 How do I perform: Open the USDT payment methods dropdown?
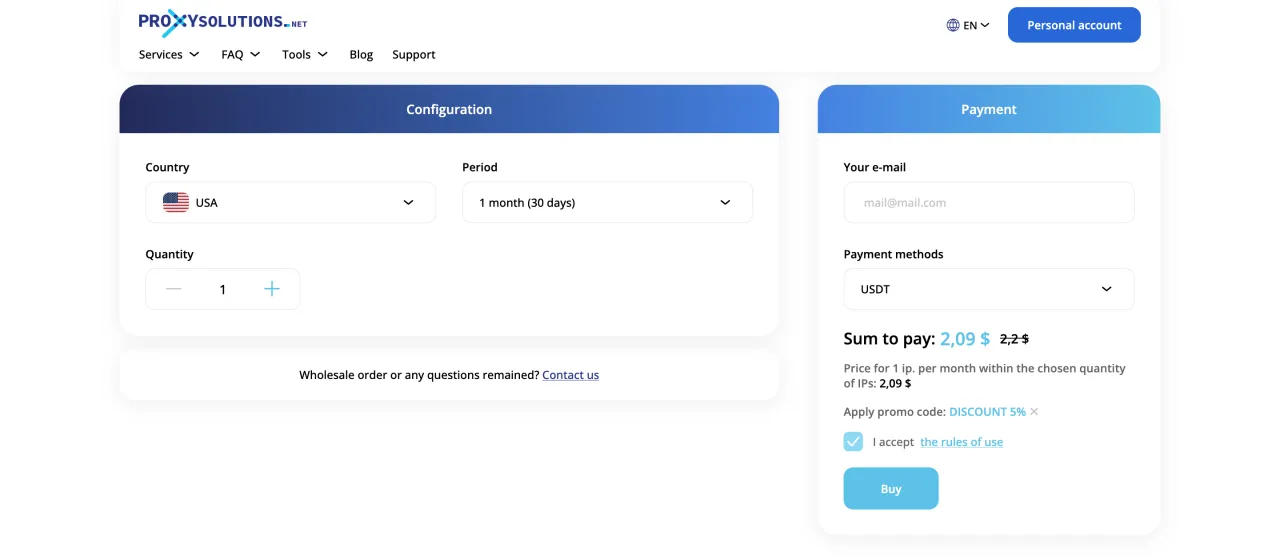click(988, 289)
